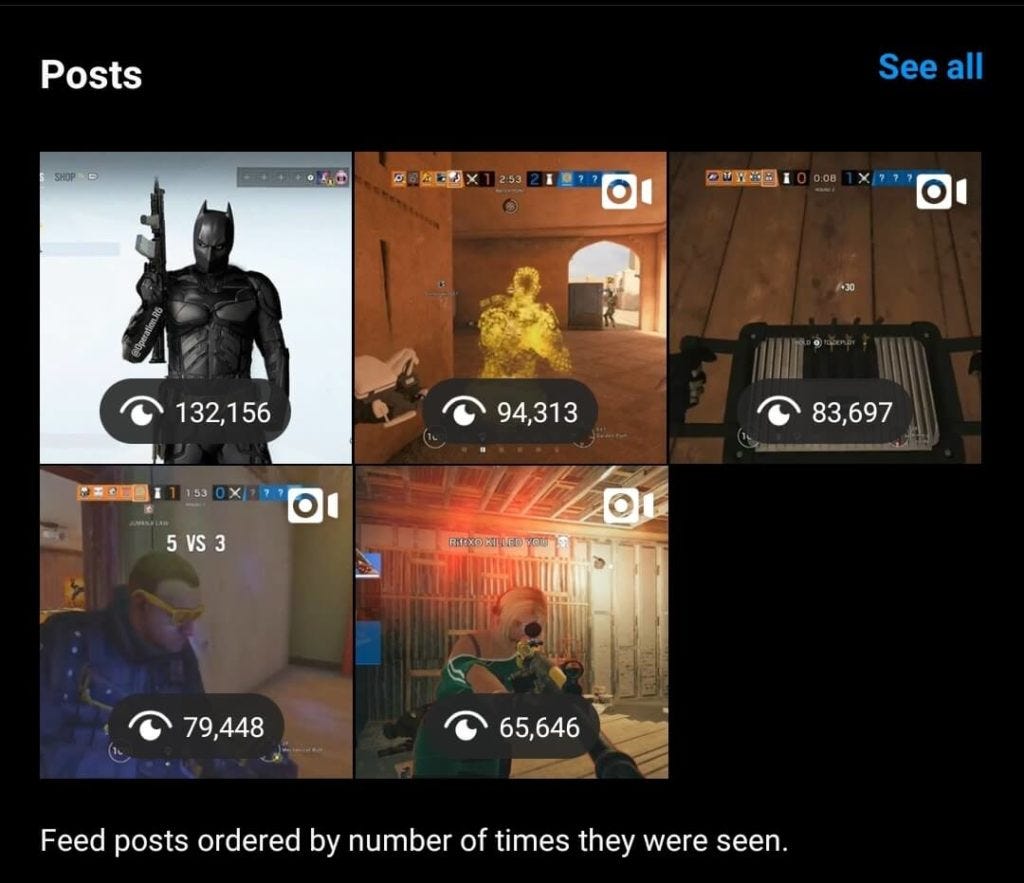
Task: Click eye icon beside 79,448 views
Action: (150, 726)
